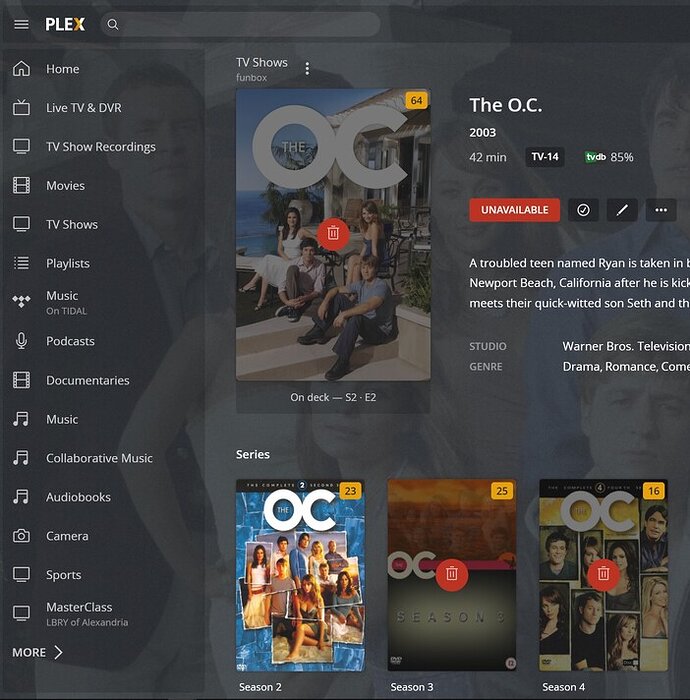Screen dimensions: 690x700
Task: Select the TV Show Recordings monitor icon
Action: click(21, 146)
